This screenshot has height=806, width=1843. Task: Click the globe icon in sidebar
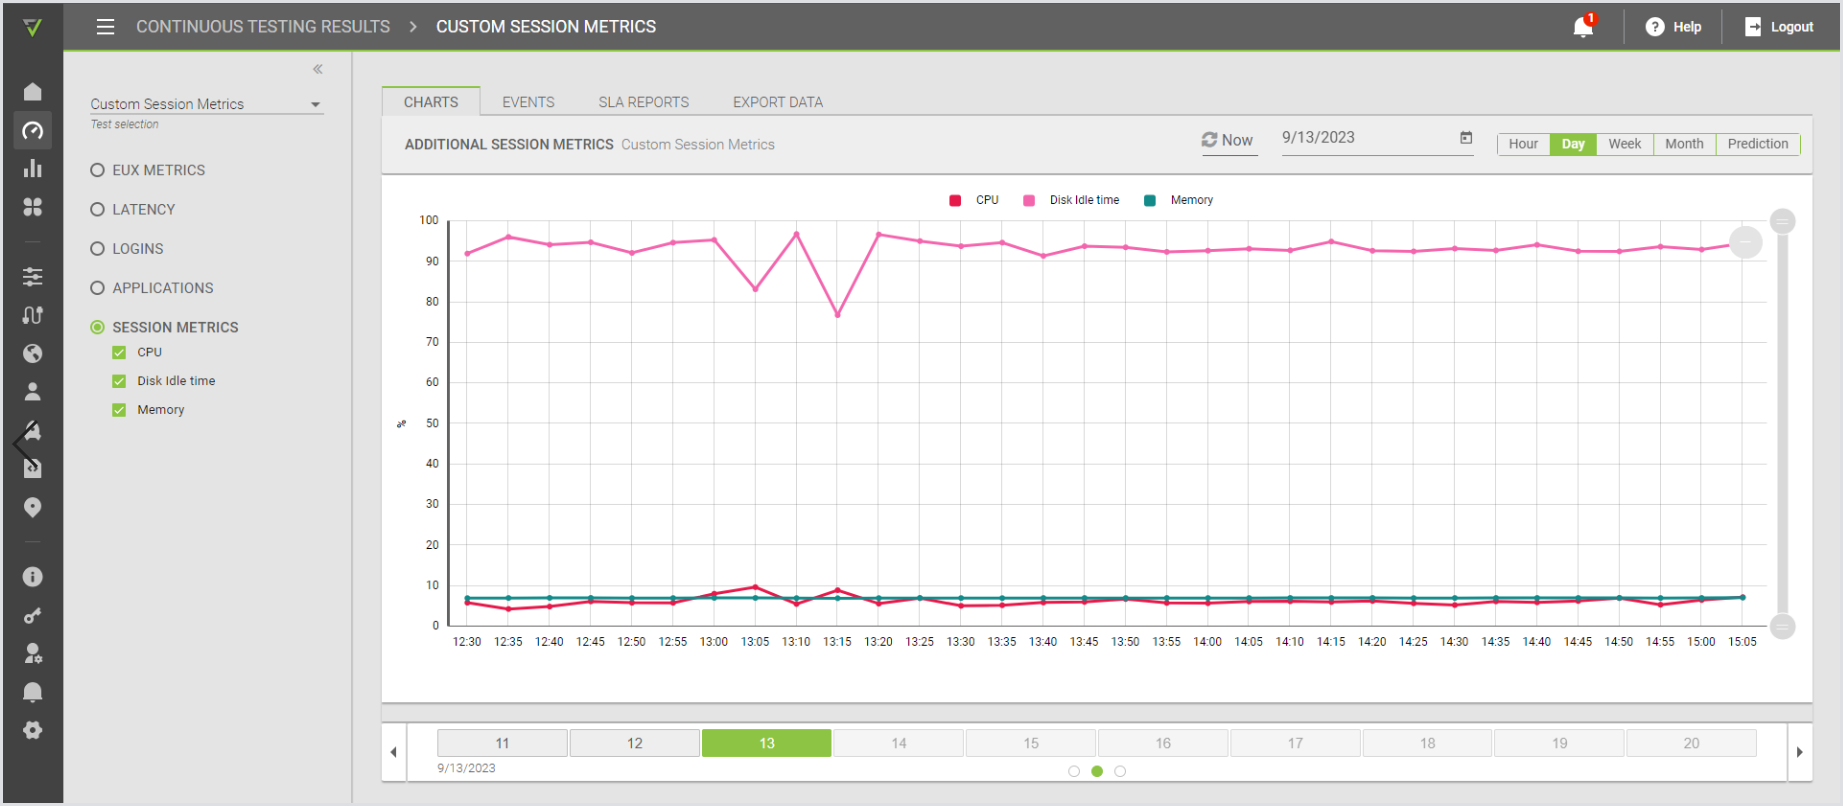point(33,353)
